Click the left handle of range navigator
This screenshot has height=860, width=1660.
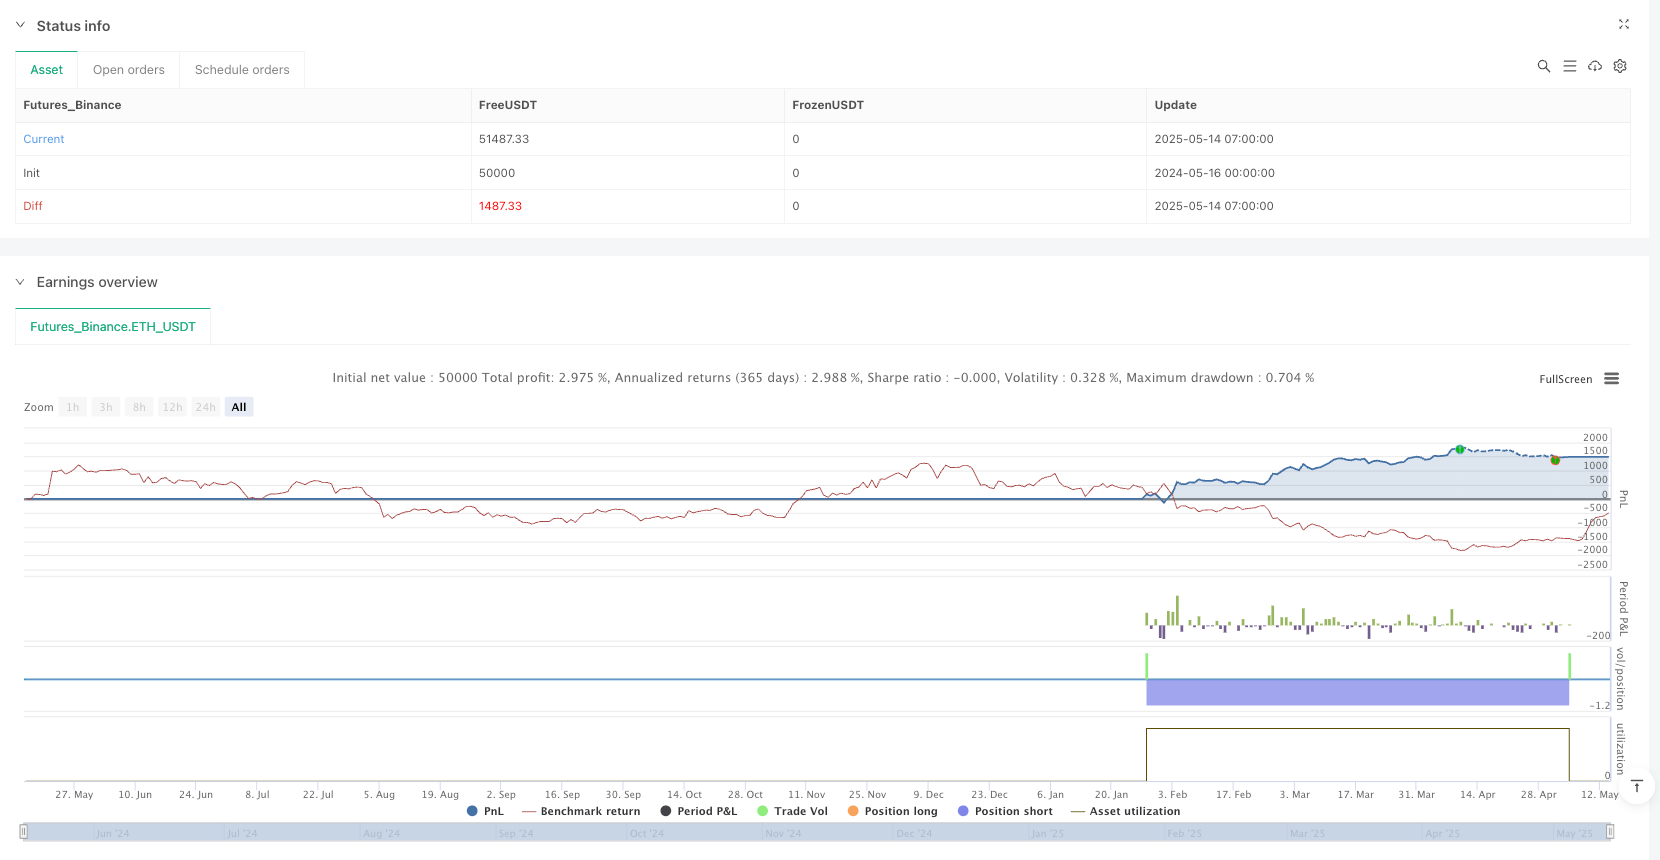[x=24, y=831]
